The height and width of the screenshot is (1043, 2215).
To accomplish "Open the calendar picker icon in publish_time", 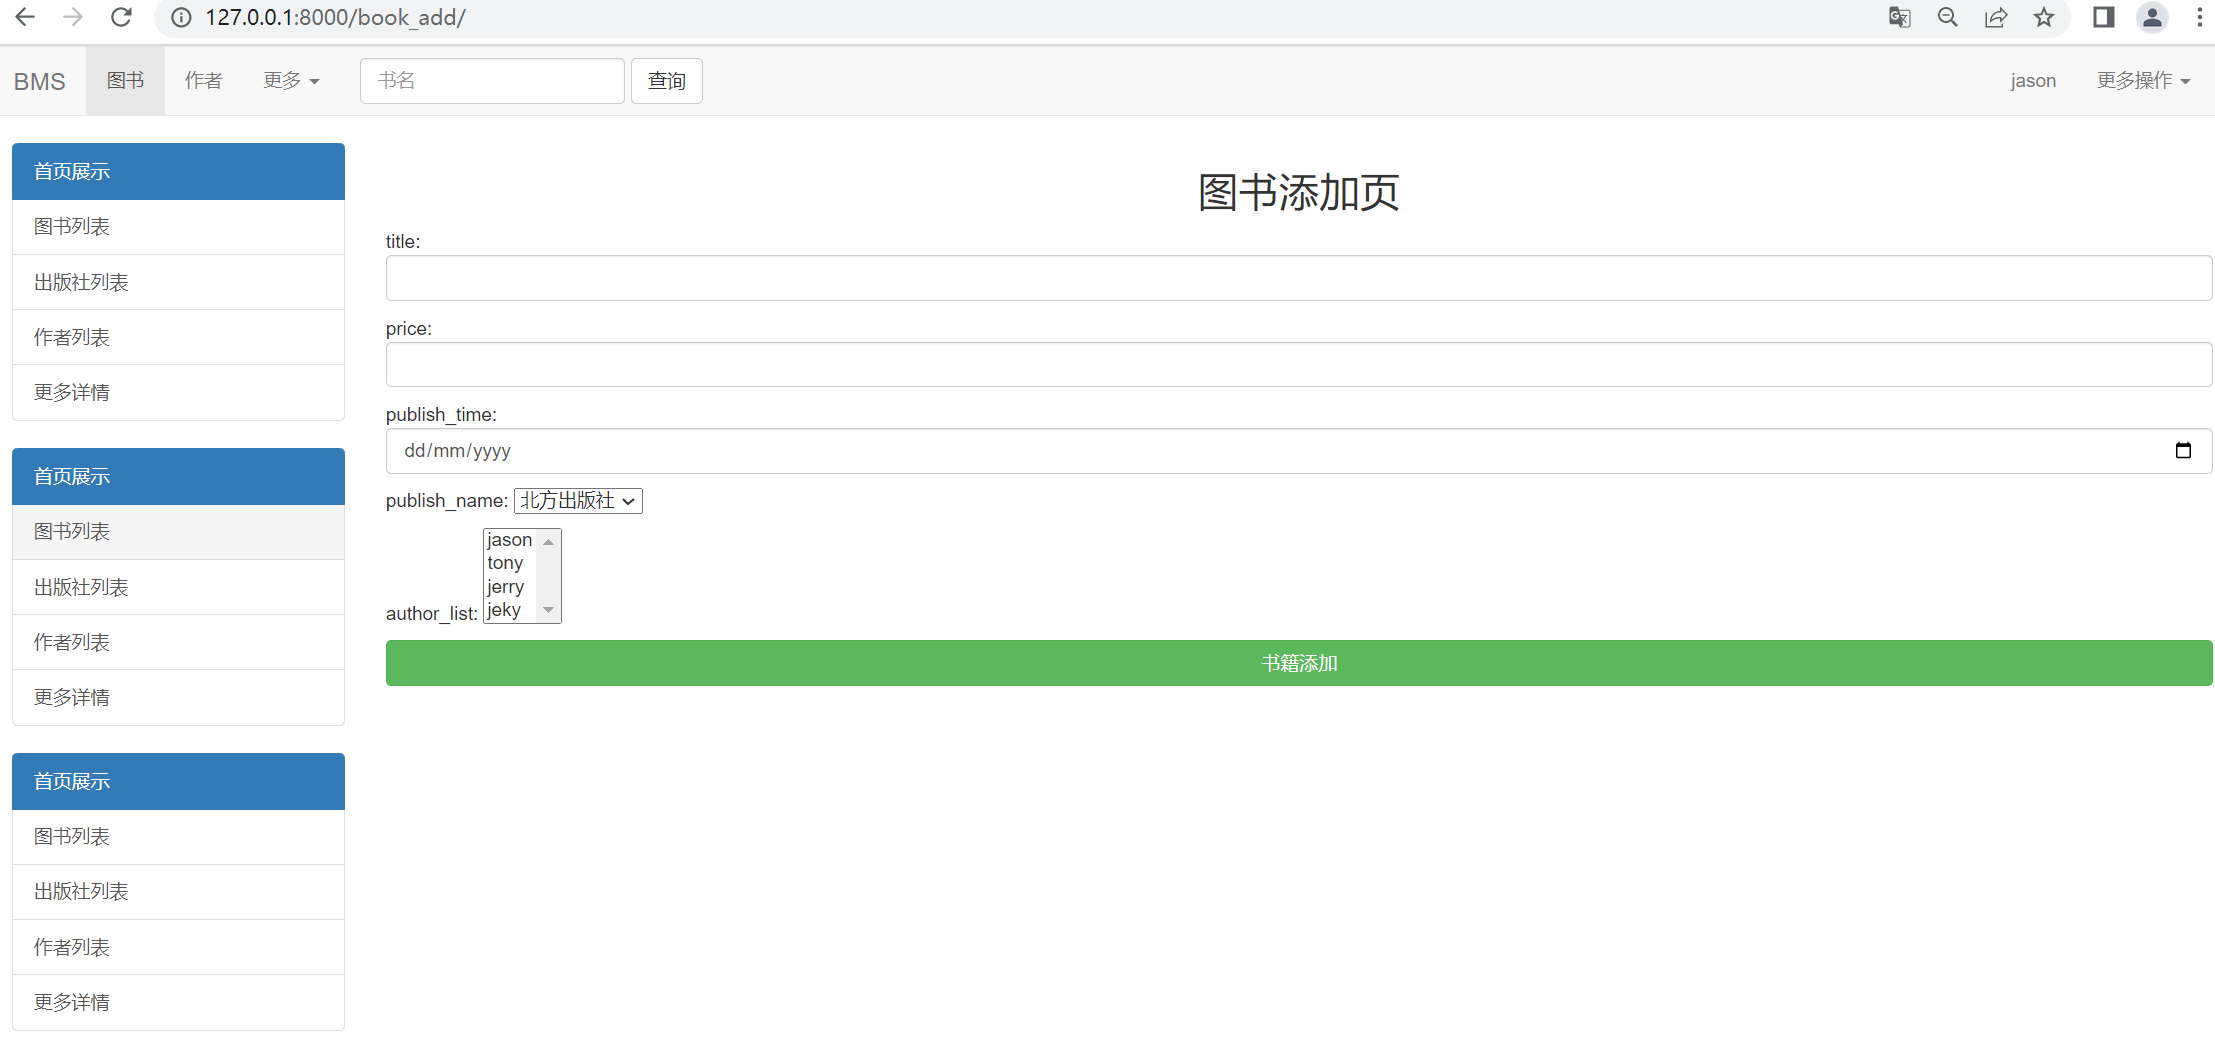I will point(2183,451).
